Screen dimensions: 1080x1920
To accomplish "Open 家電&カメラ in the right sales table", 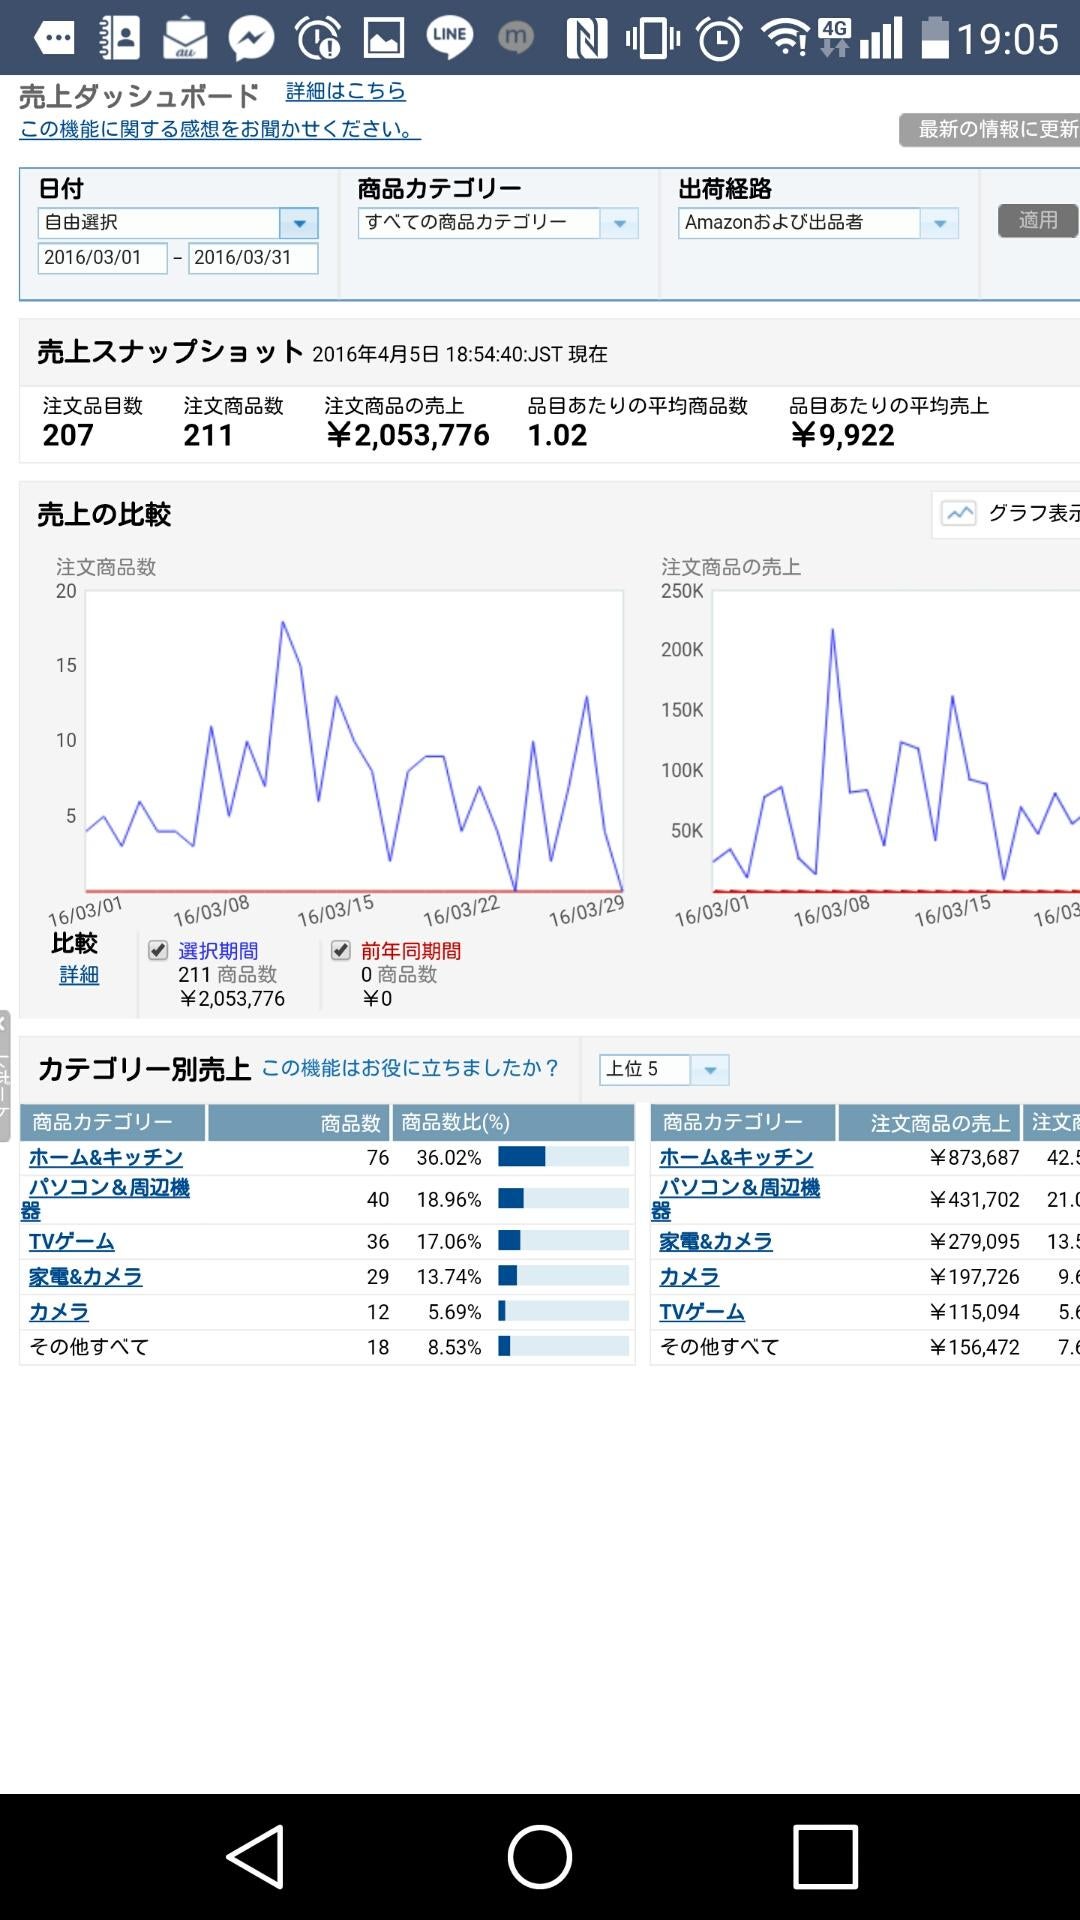I will click(x=716, y=1241).
